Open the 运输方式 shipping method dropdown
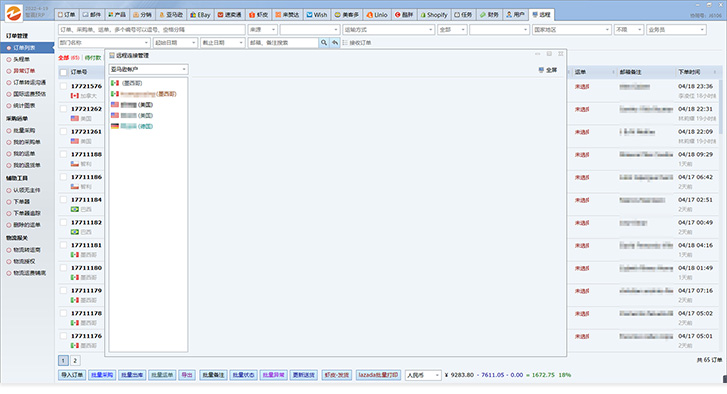 click(x=388, y=30)
